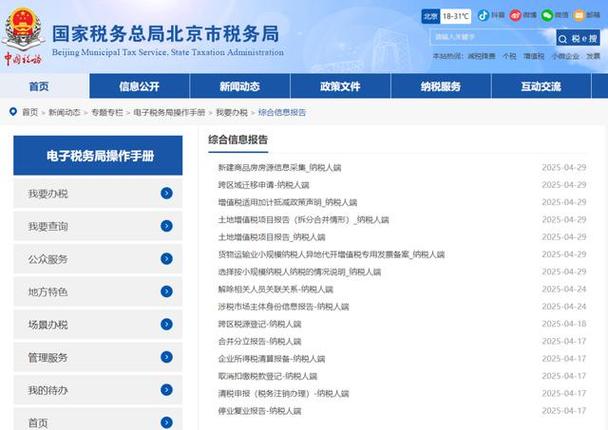Go to 首页 in the breadcrumb trail
Viewport: 608px width, 430px height.
pos(30,112)
